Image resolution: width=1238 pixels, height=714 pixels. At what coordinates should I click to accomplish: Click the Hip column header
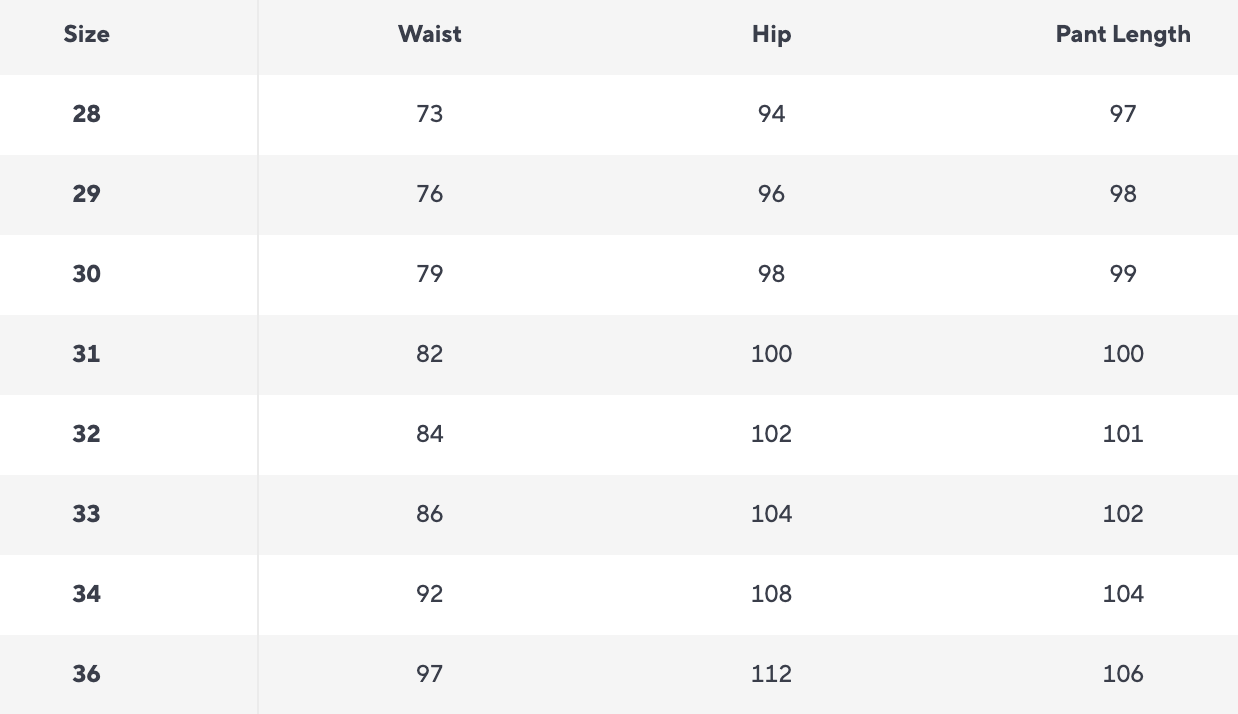(771, 34)
